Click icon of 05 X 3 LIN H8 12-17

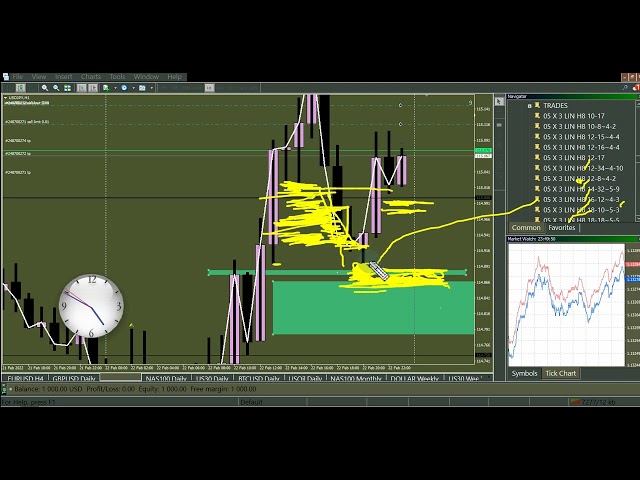(x=535, y=158)
